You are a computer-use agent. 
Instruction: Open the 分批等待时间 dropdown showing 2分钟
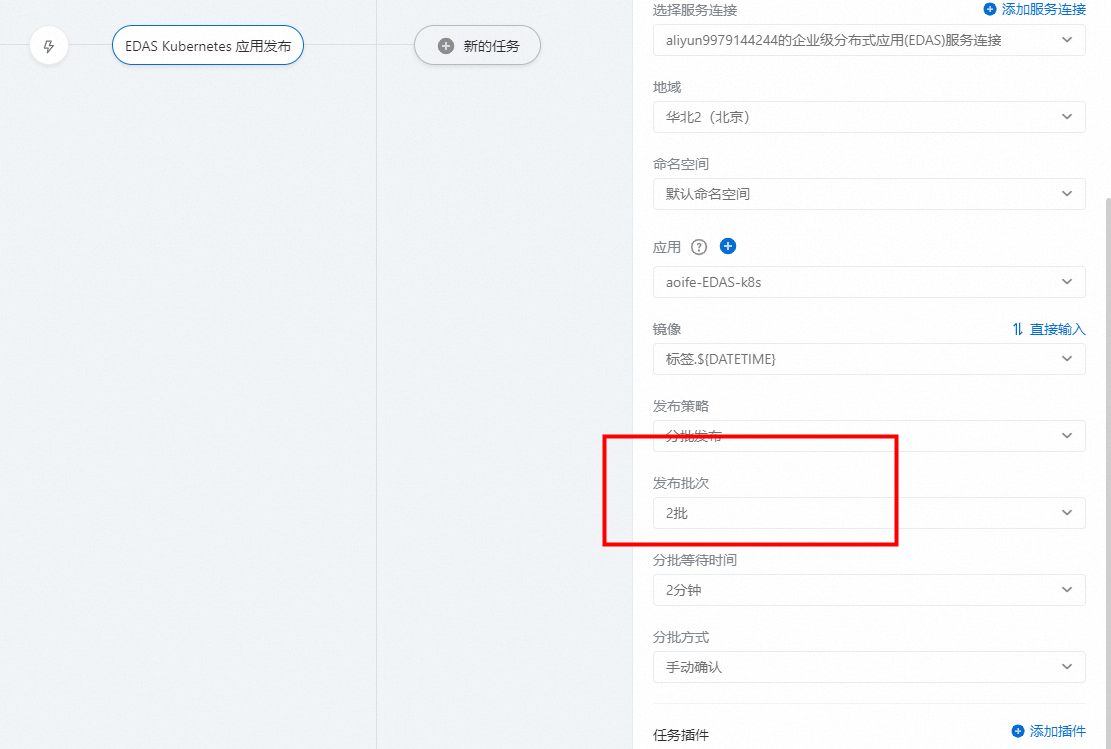pos(869,590)
